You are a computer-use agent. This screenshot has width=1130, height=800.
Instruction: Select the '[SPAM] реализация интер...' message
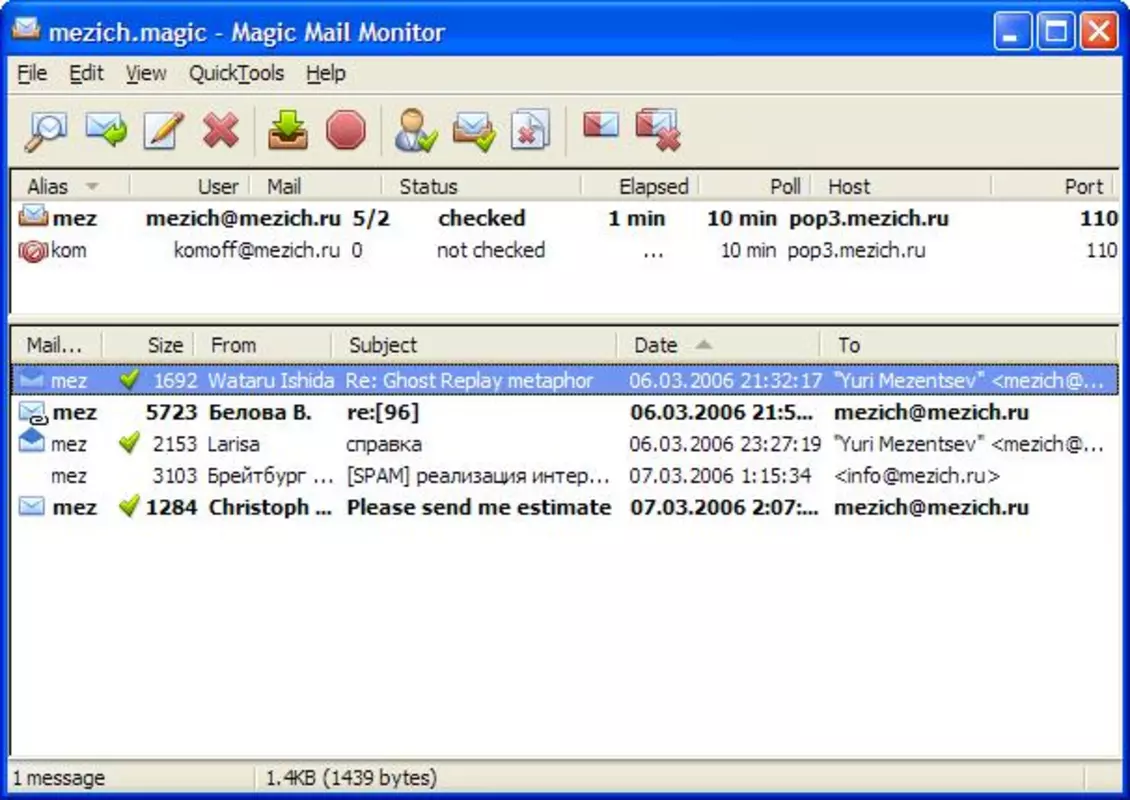(x=565, y=476)
